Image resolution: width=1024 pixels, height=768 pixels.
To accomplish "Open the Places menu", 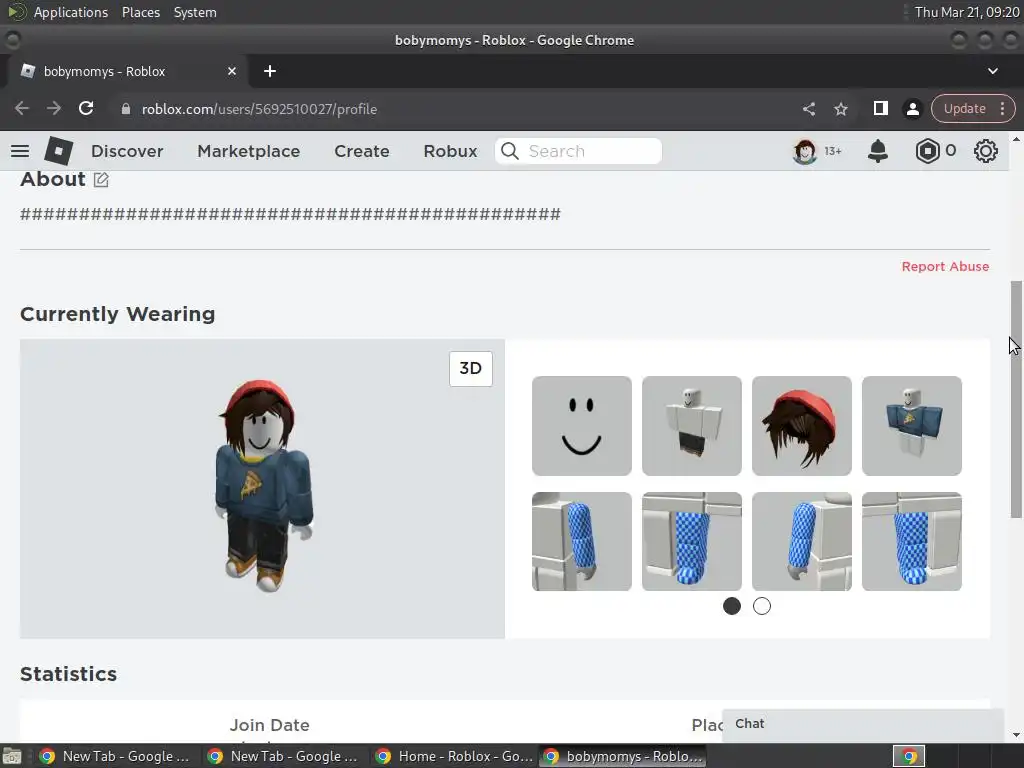I will pos(140,12).
